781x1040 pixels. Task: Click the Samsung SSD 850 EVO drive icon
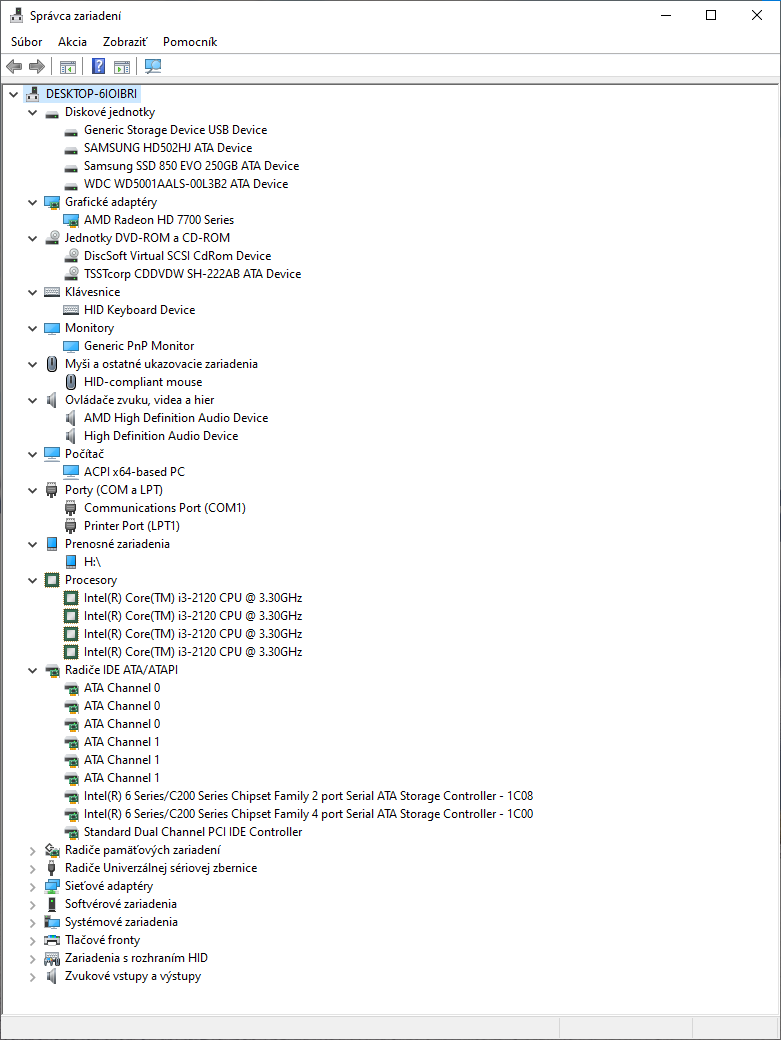click(x=71, y=166)
